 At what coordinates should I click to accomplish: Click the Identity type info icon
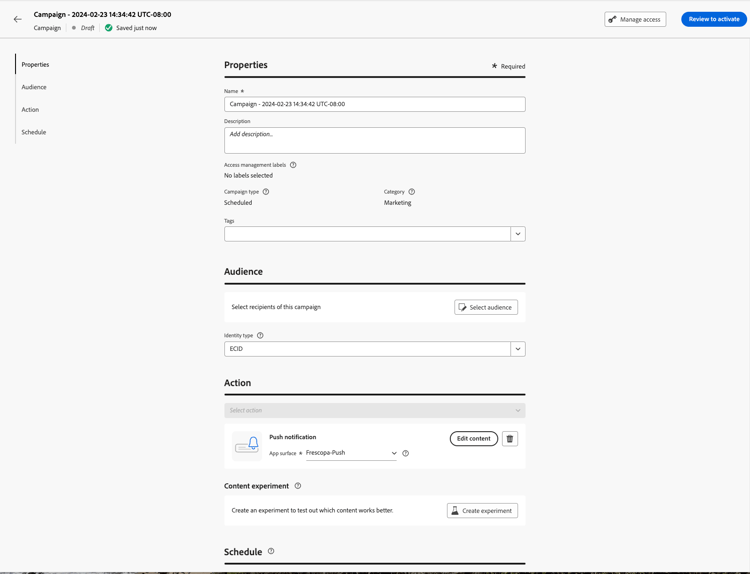pos(260,335)
